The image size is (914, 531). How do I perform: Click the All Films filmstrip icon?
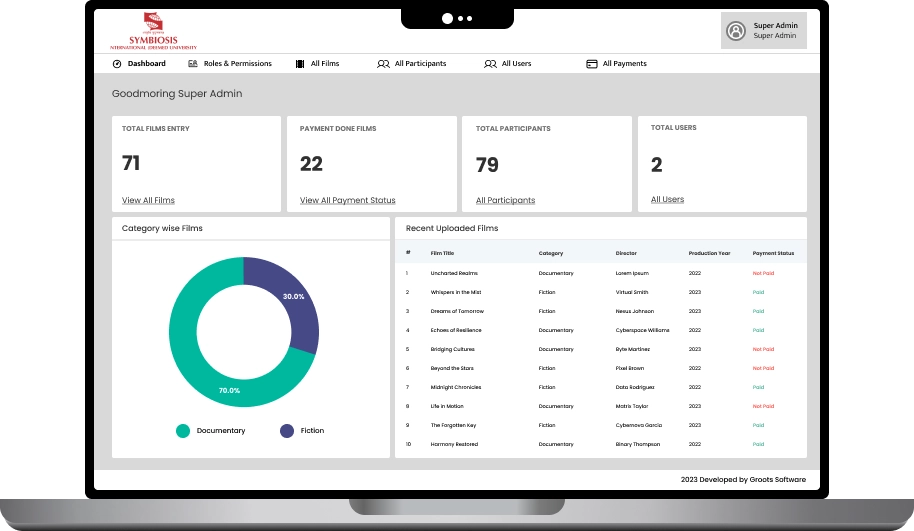click(300, 64)
